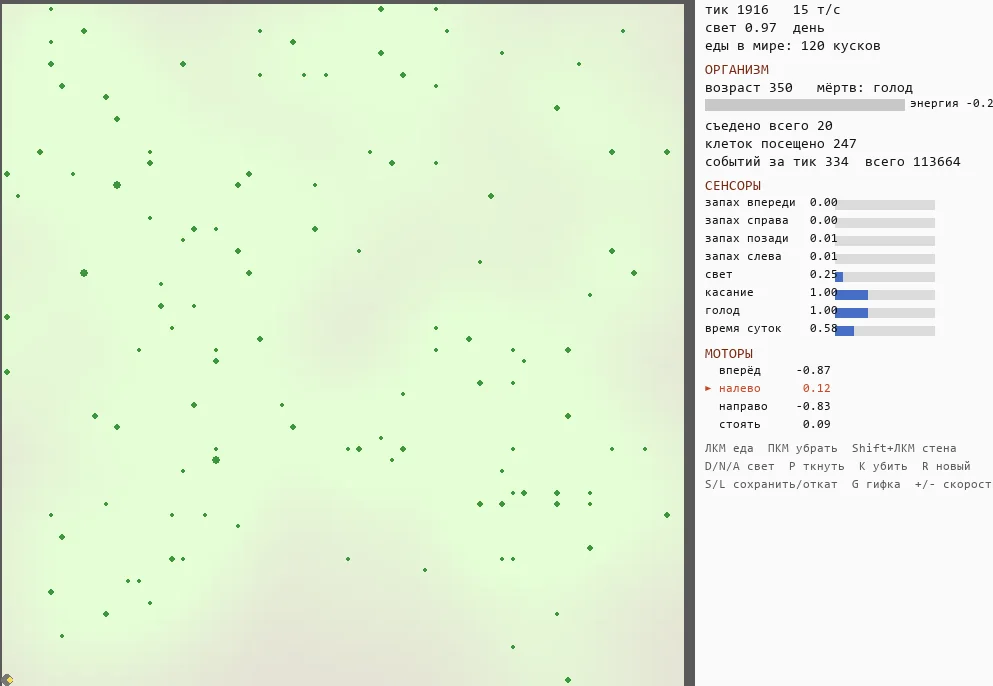Click the запас справа sensor label

747,220
